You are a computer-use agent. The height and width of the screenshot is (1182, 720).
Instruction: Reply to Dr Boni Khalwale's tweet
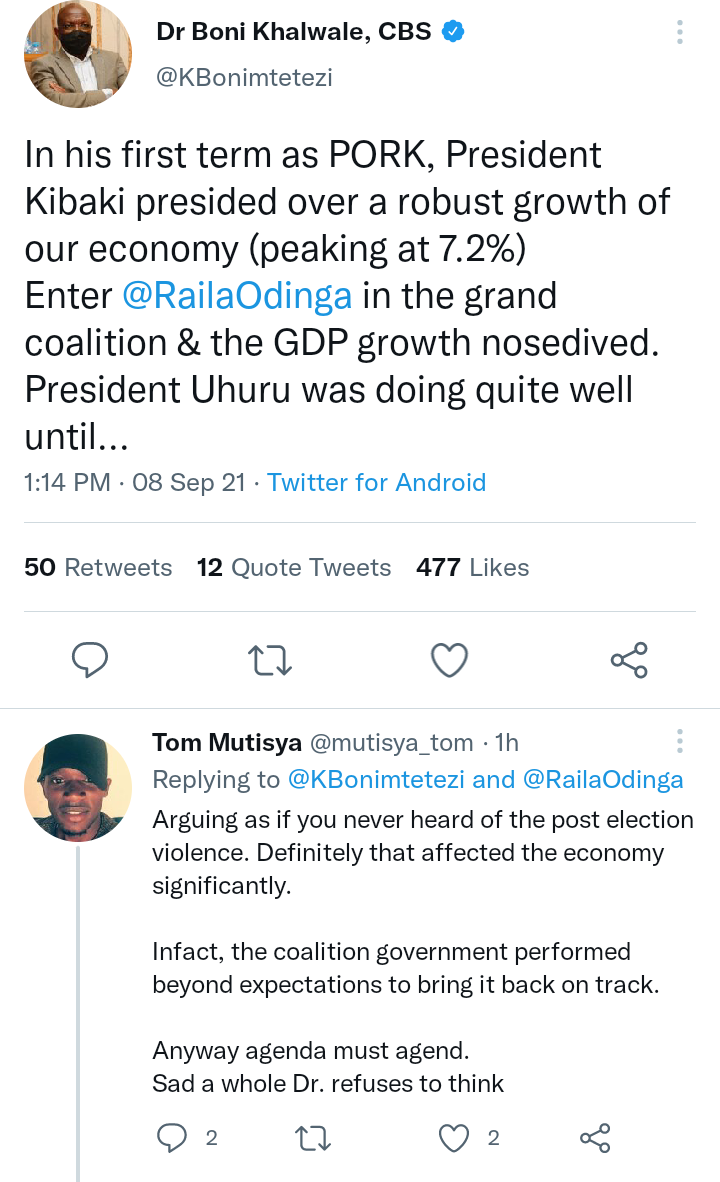click(90, 660)
